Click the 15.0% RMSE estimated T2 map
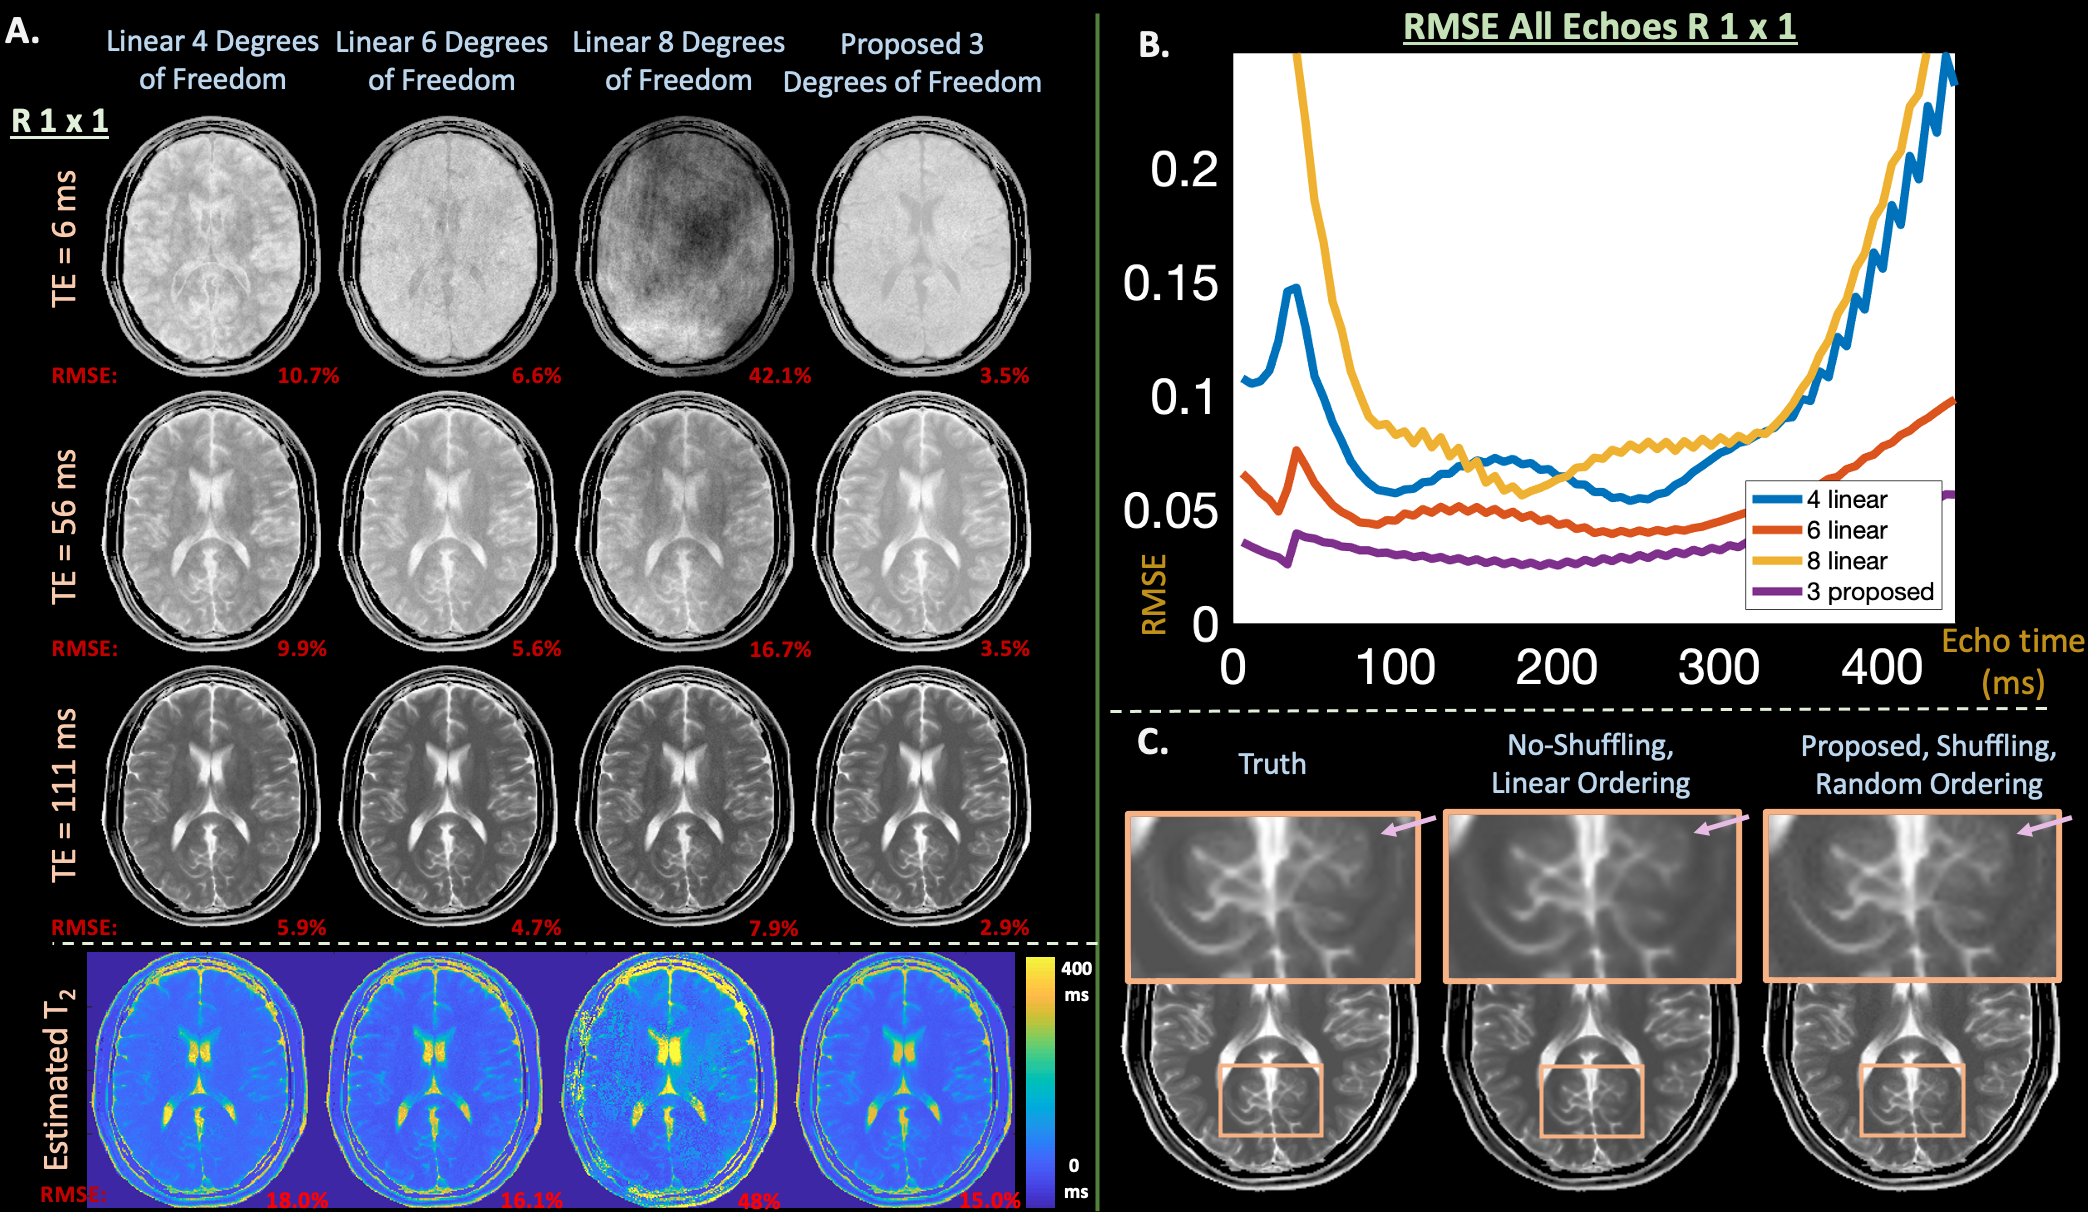Screen dimensions: 2088x1212 905,1078
